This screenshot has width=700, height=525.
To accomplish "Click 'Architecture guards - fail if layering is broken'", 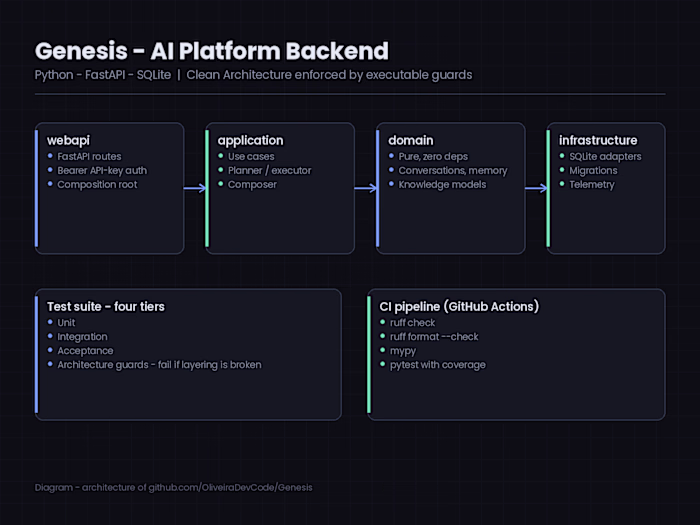I will [x=159, y=365].
